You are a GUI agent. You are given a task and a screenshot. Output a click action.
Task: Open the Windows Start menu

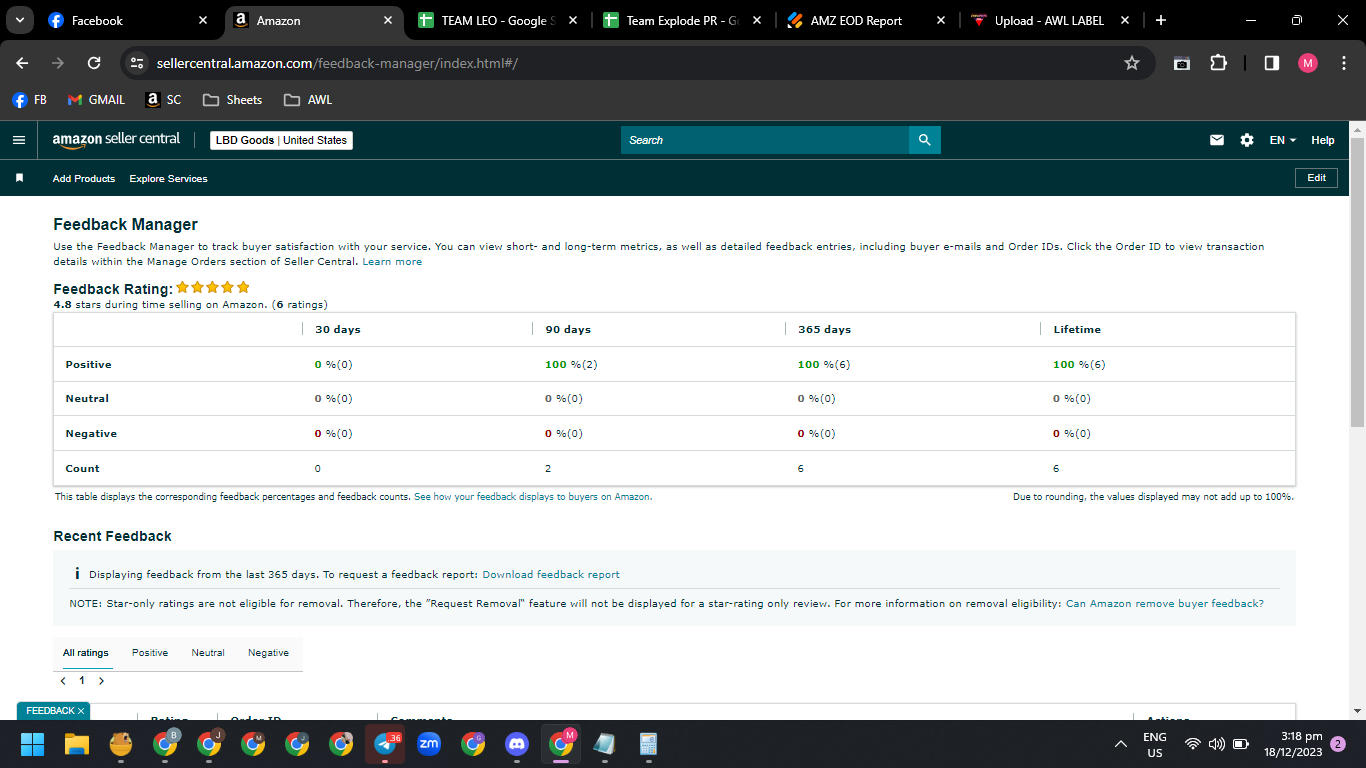coord(33,744)
